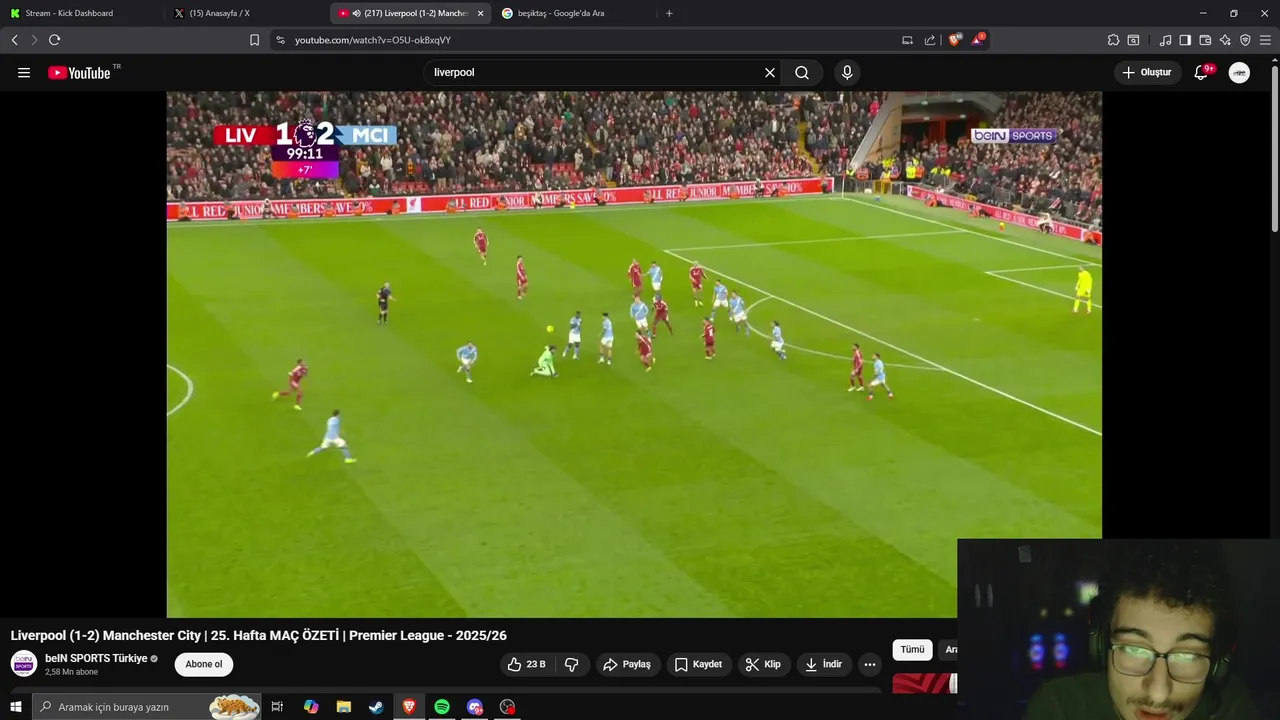Open the YouTube account avatar menu
This screenshot has width=1280, height=720.
1239,72
